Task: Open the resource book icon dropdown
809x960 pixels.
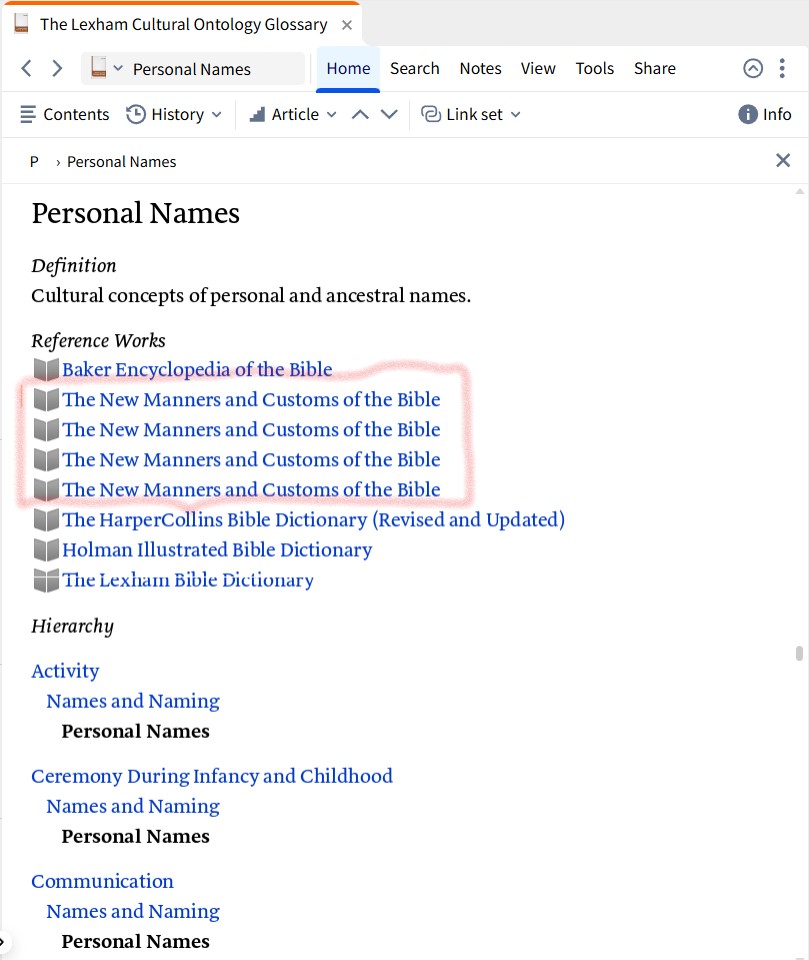Action: 107,68
